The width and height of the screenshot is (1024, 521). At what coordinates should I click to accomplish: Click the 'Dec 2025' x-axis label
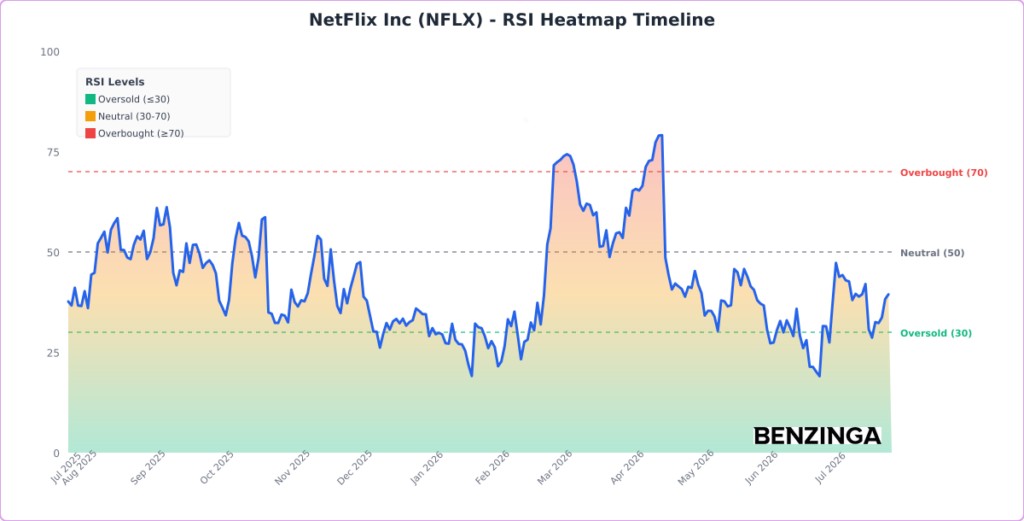pos(355,467)
